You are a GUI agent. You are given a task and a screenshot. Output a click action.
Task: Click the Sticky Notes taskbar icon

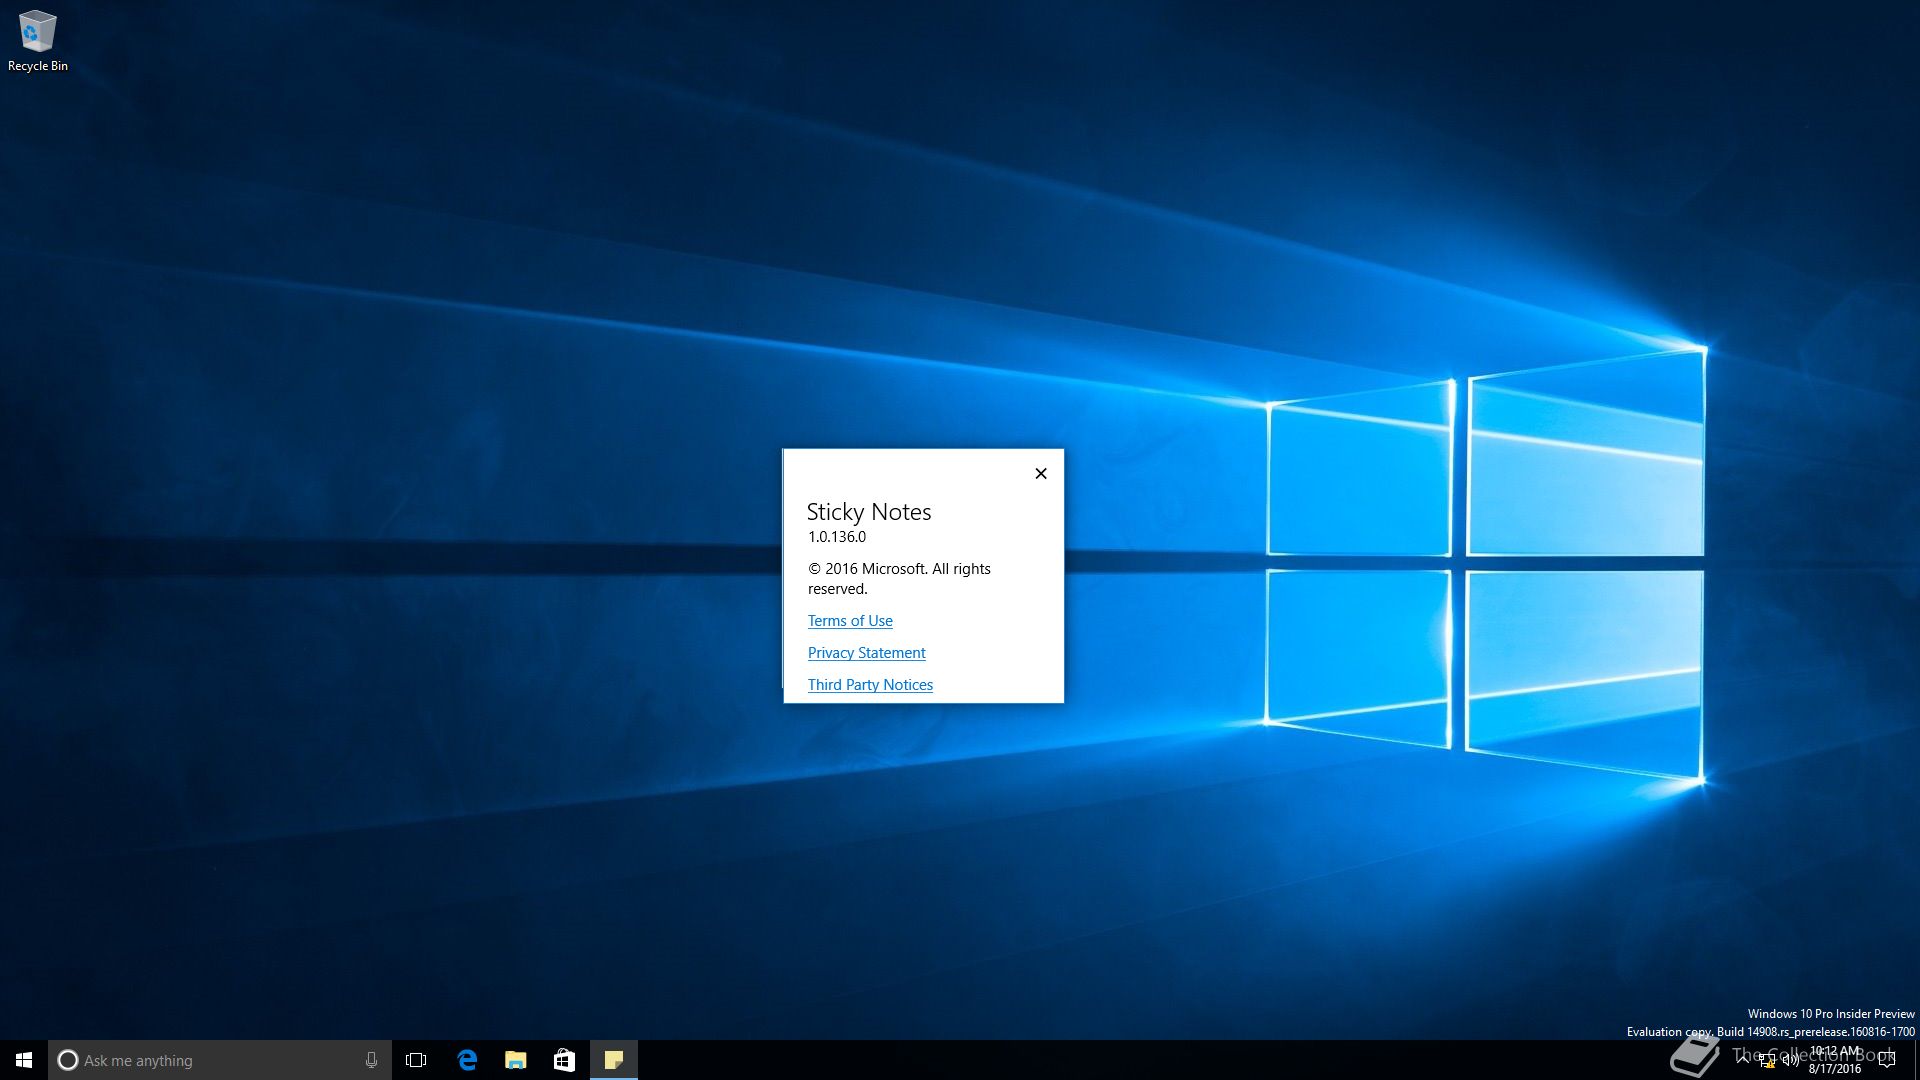(x=613, y=1060)
